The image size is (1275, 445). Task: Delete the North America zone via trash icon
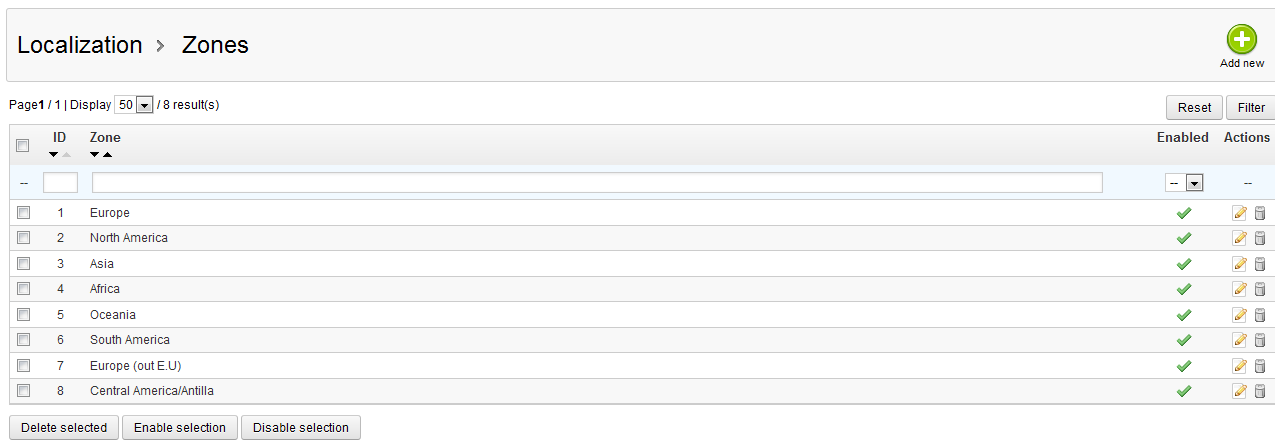tap(1260, 238)
